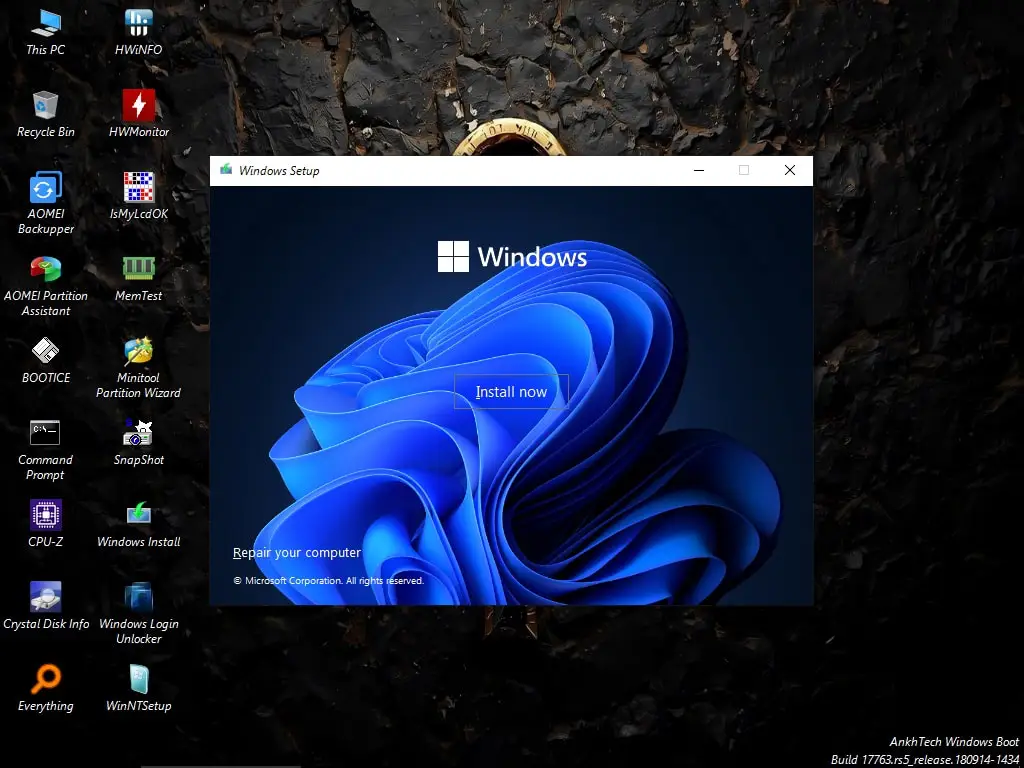Launch AOMEI Backupper
Image resolution: width=1024 pixels, height=768 pixels.
[44, 188]
